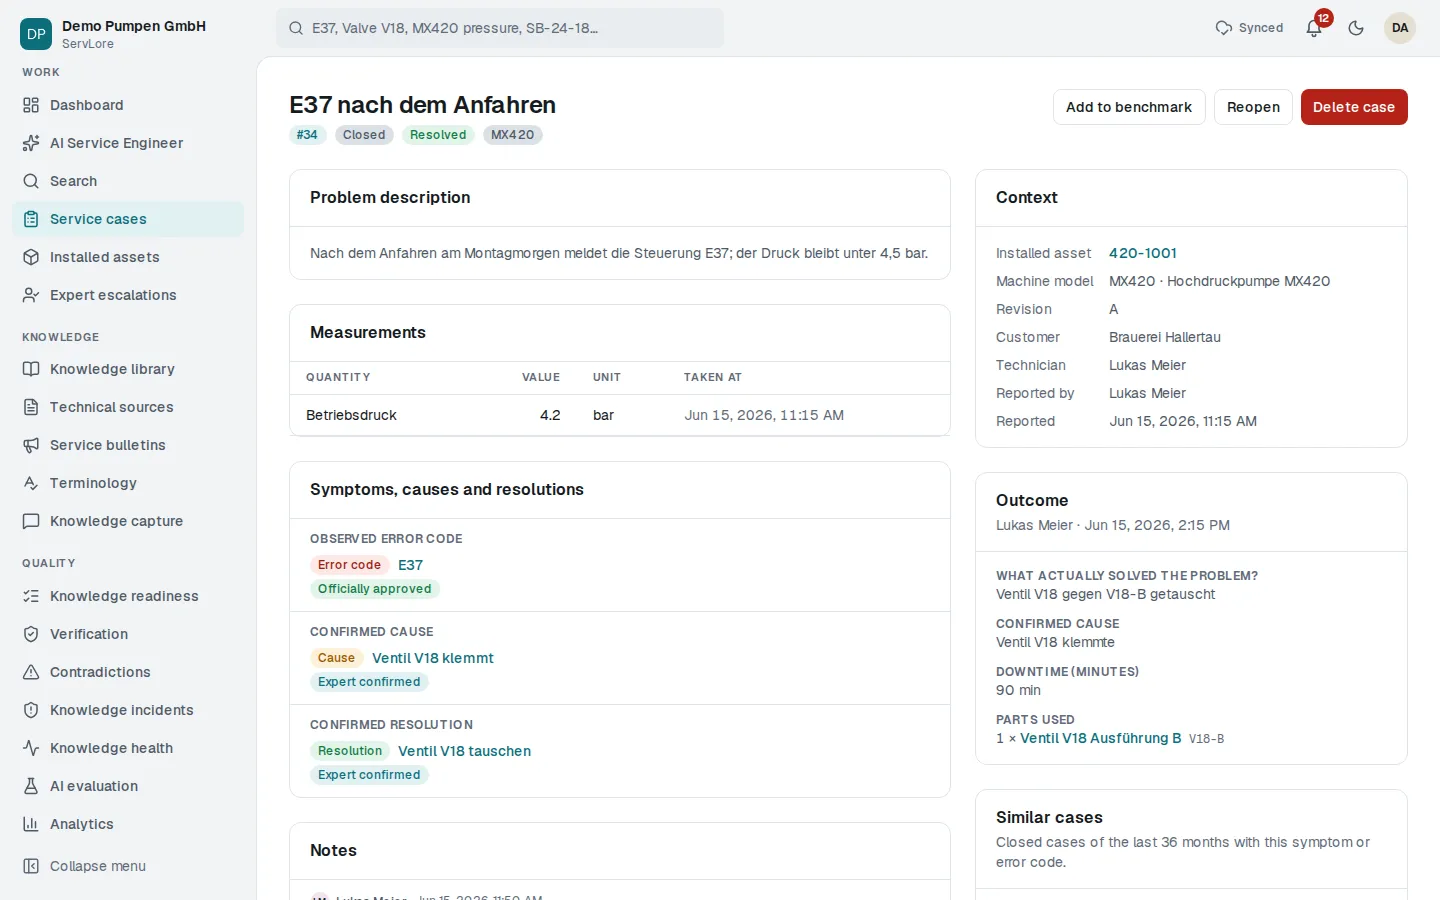Open the DA user avatar menu
Screen dimensions: 1440x900
click(1400, 28)
